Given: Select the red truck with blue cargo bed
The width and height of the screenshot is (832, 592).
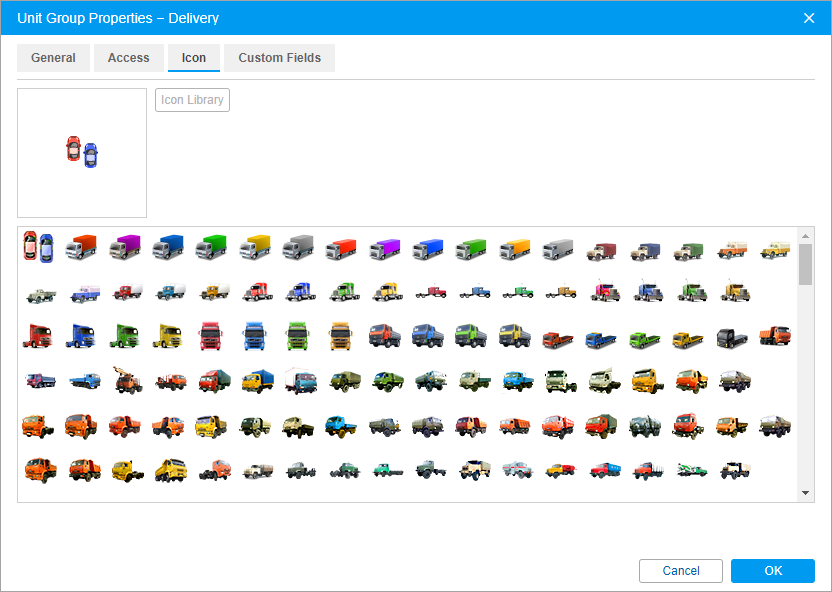Looking at the screenshot, I should (605, 469).
